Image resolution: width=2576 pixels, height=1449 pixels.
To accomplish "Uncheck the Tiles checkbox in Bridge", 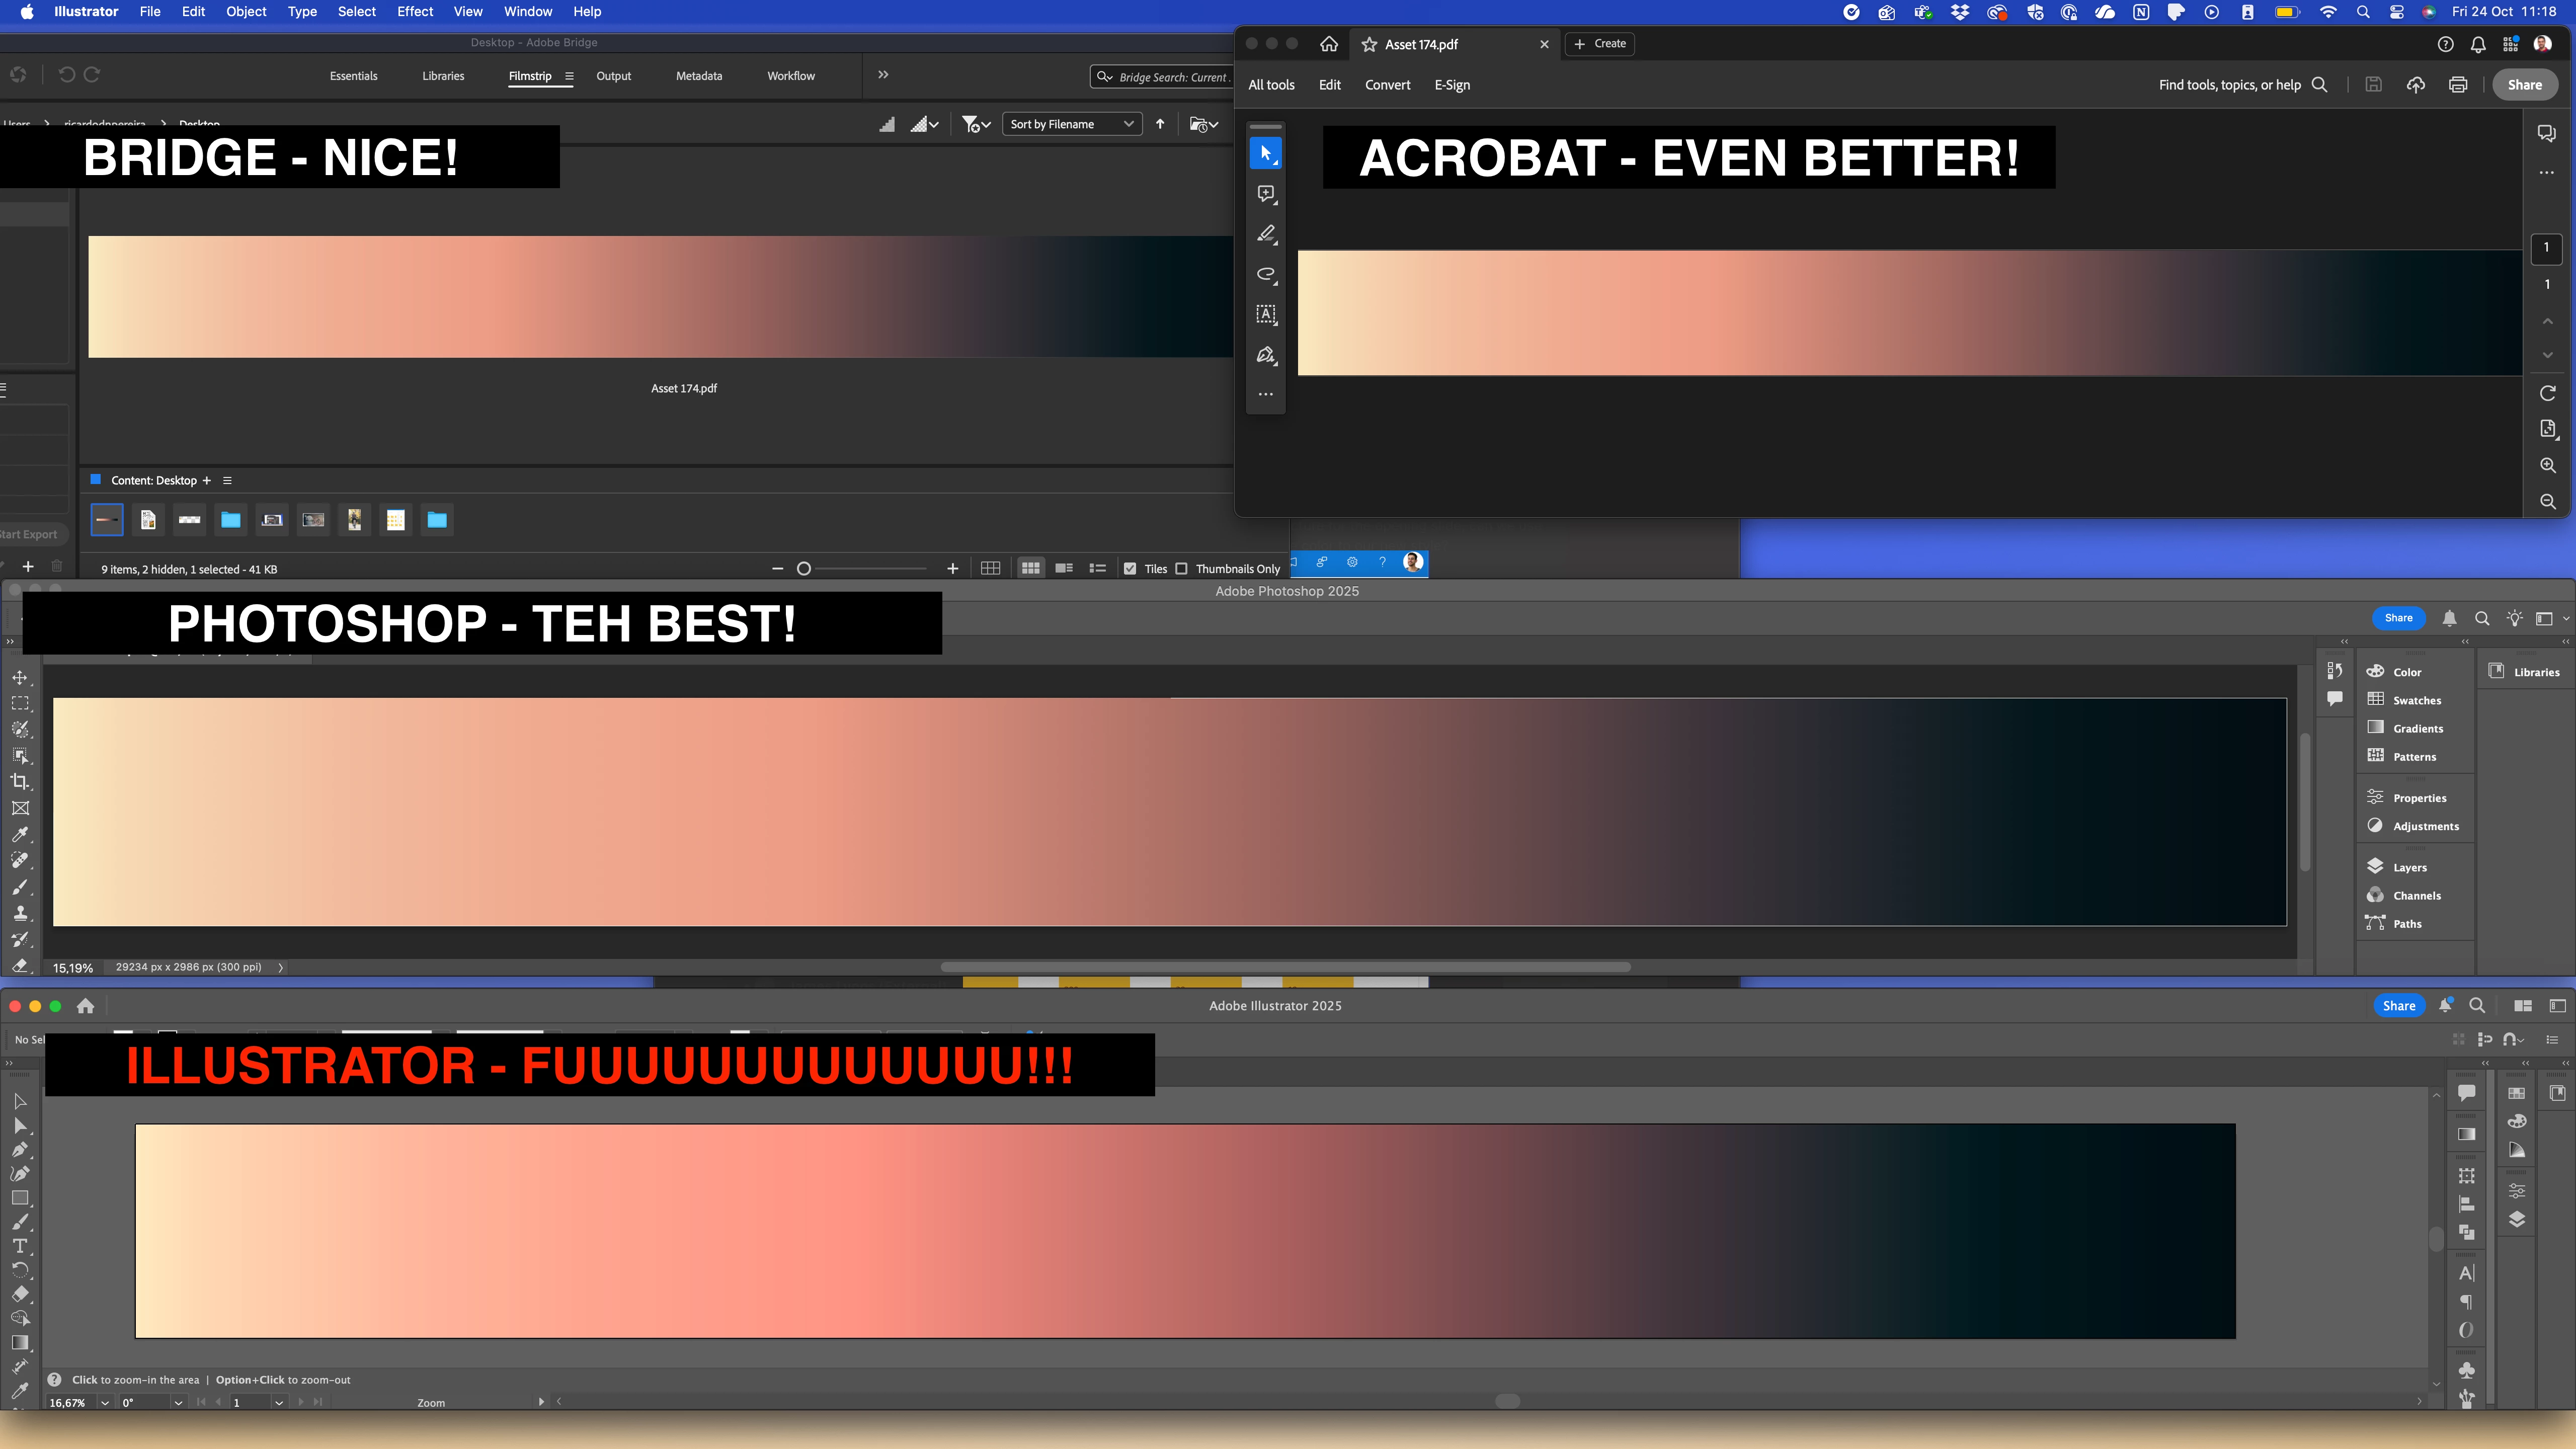I will tap(1130, 569).
